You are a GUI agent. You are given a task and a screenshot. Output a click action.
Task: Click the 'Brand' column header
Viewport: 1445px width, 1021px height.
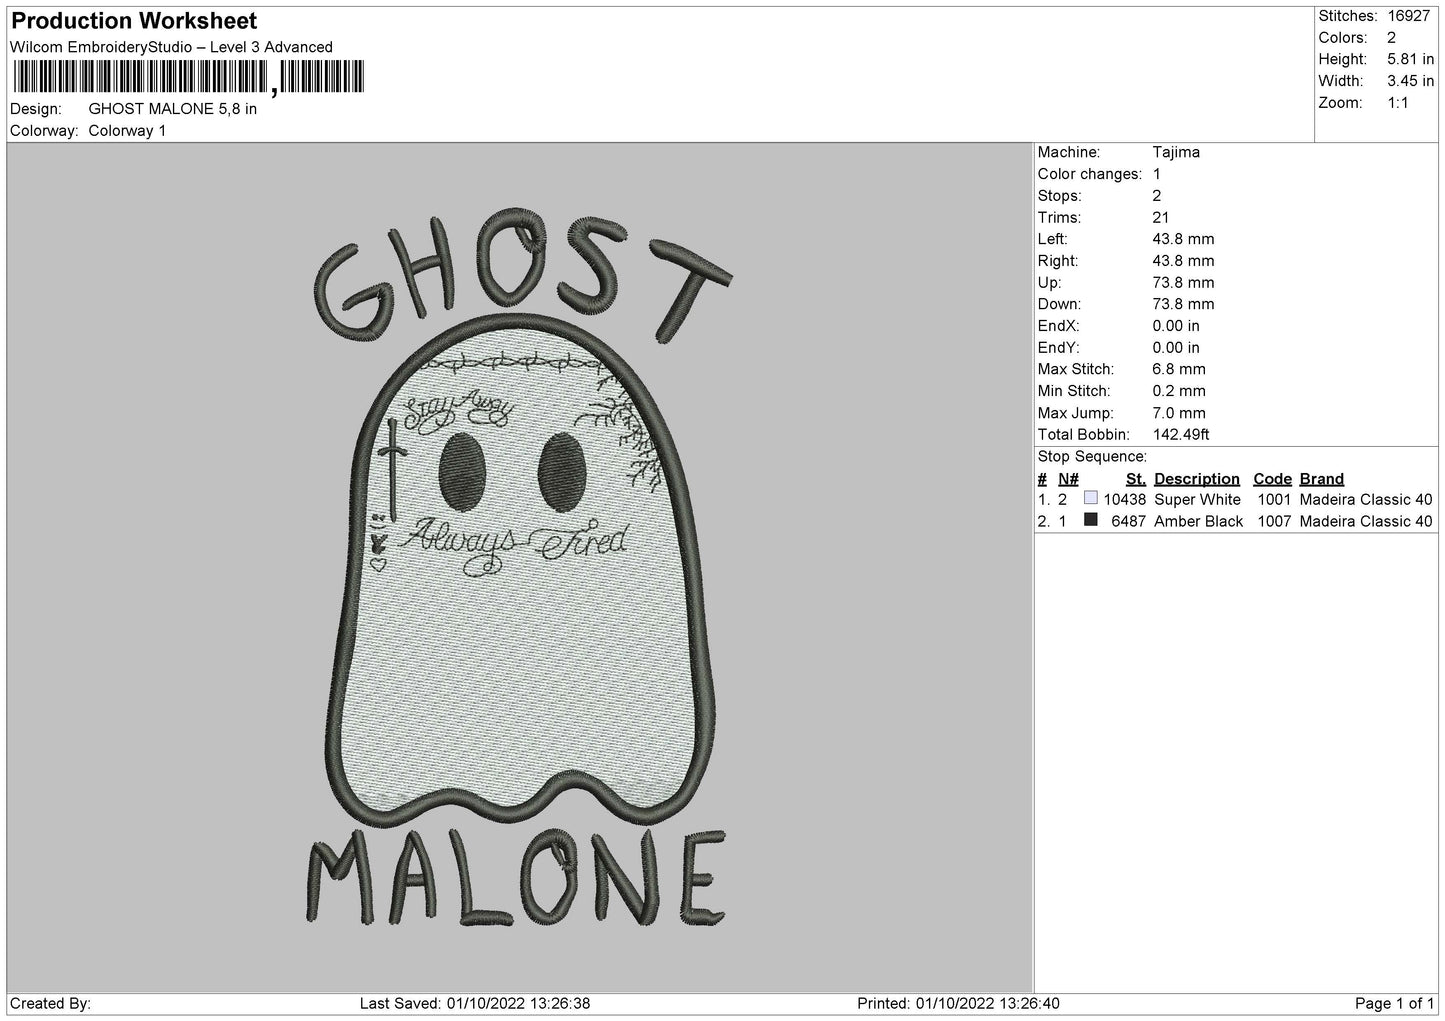pos(1322,479)
